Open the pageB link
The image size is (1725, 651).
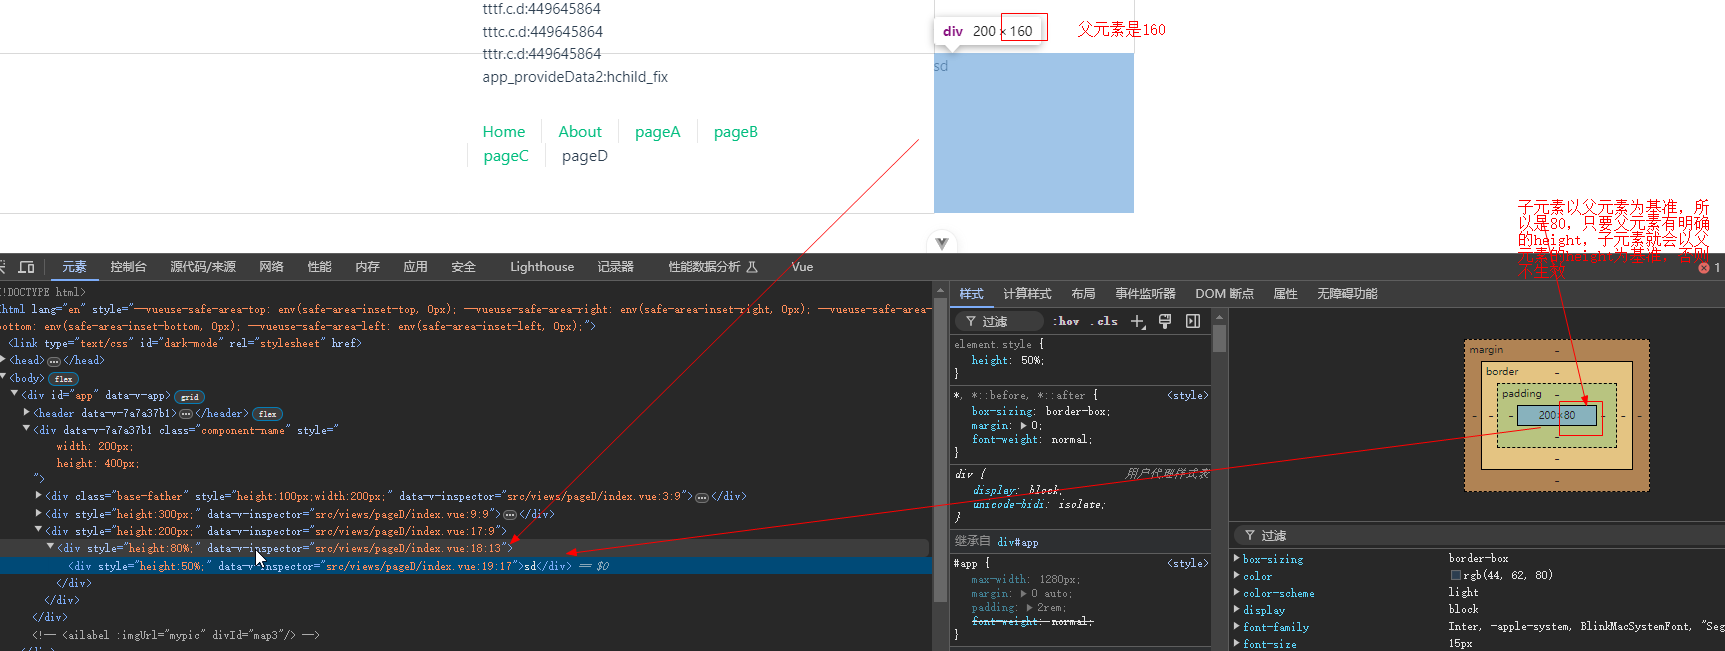pos(736,132)
